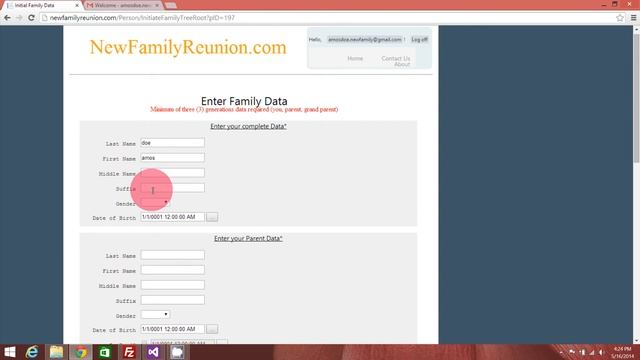Click your Date of Birth field

click(x=173, y=217)
